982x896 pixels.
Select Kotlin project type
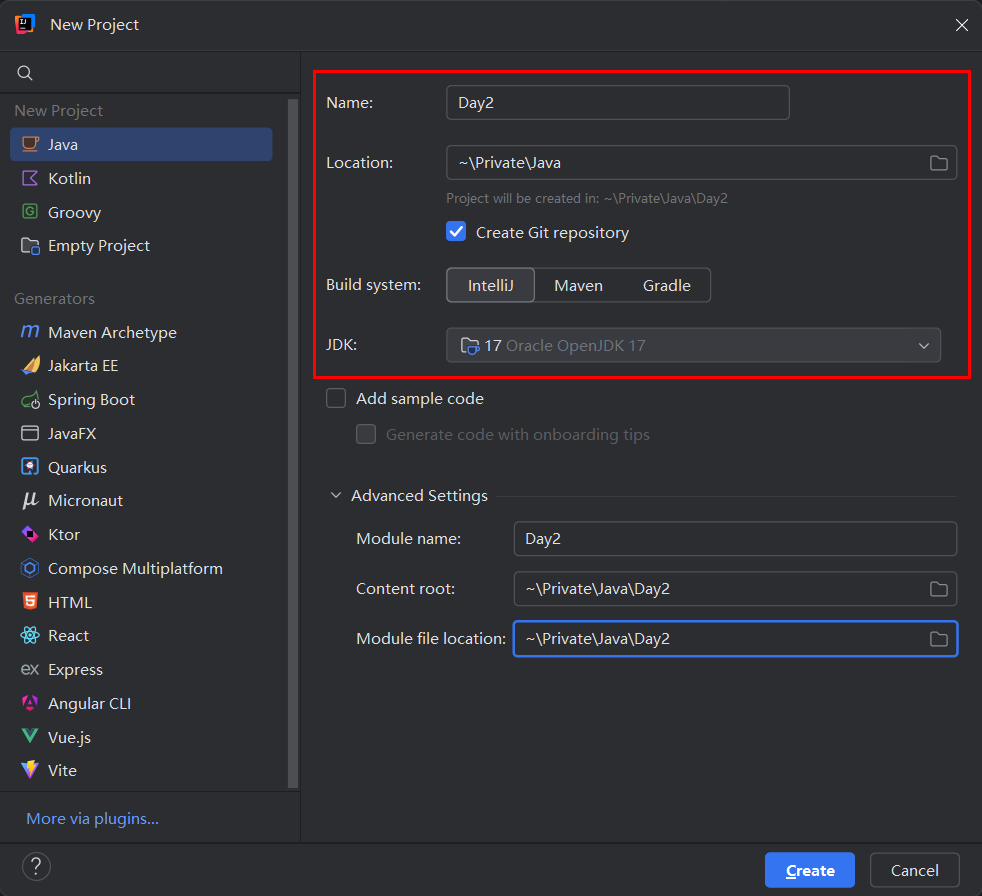142,178
